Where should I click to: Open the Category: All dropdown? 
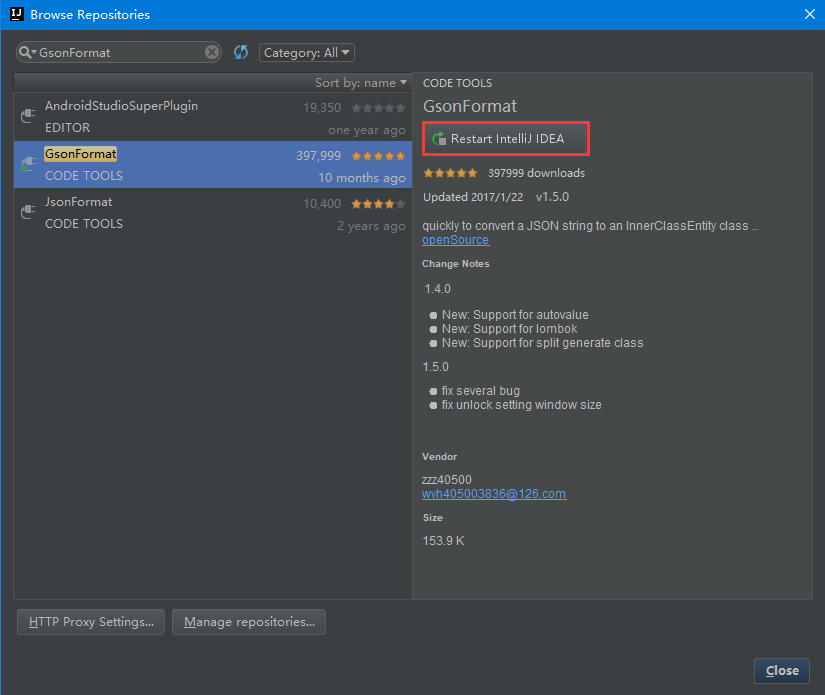(306, 52)
